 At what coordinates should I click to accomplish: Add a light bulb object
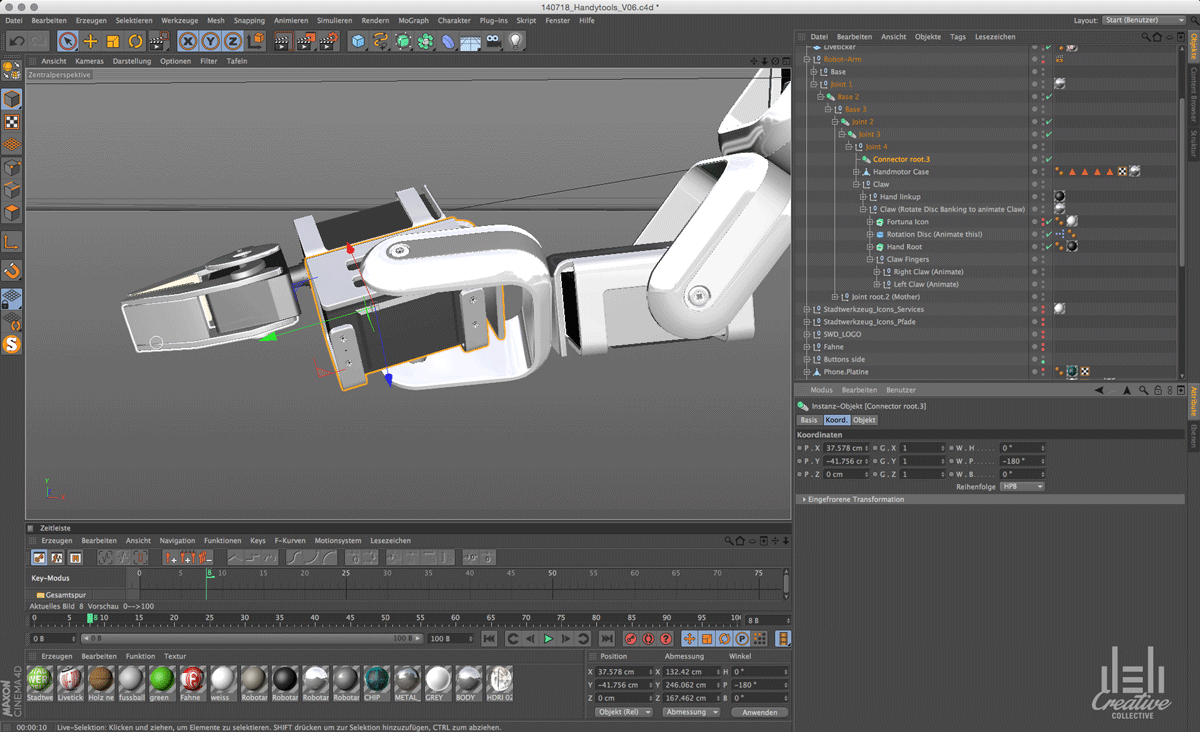point(515,41)
